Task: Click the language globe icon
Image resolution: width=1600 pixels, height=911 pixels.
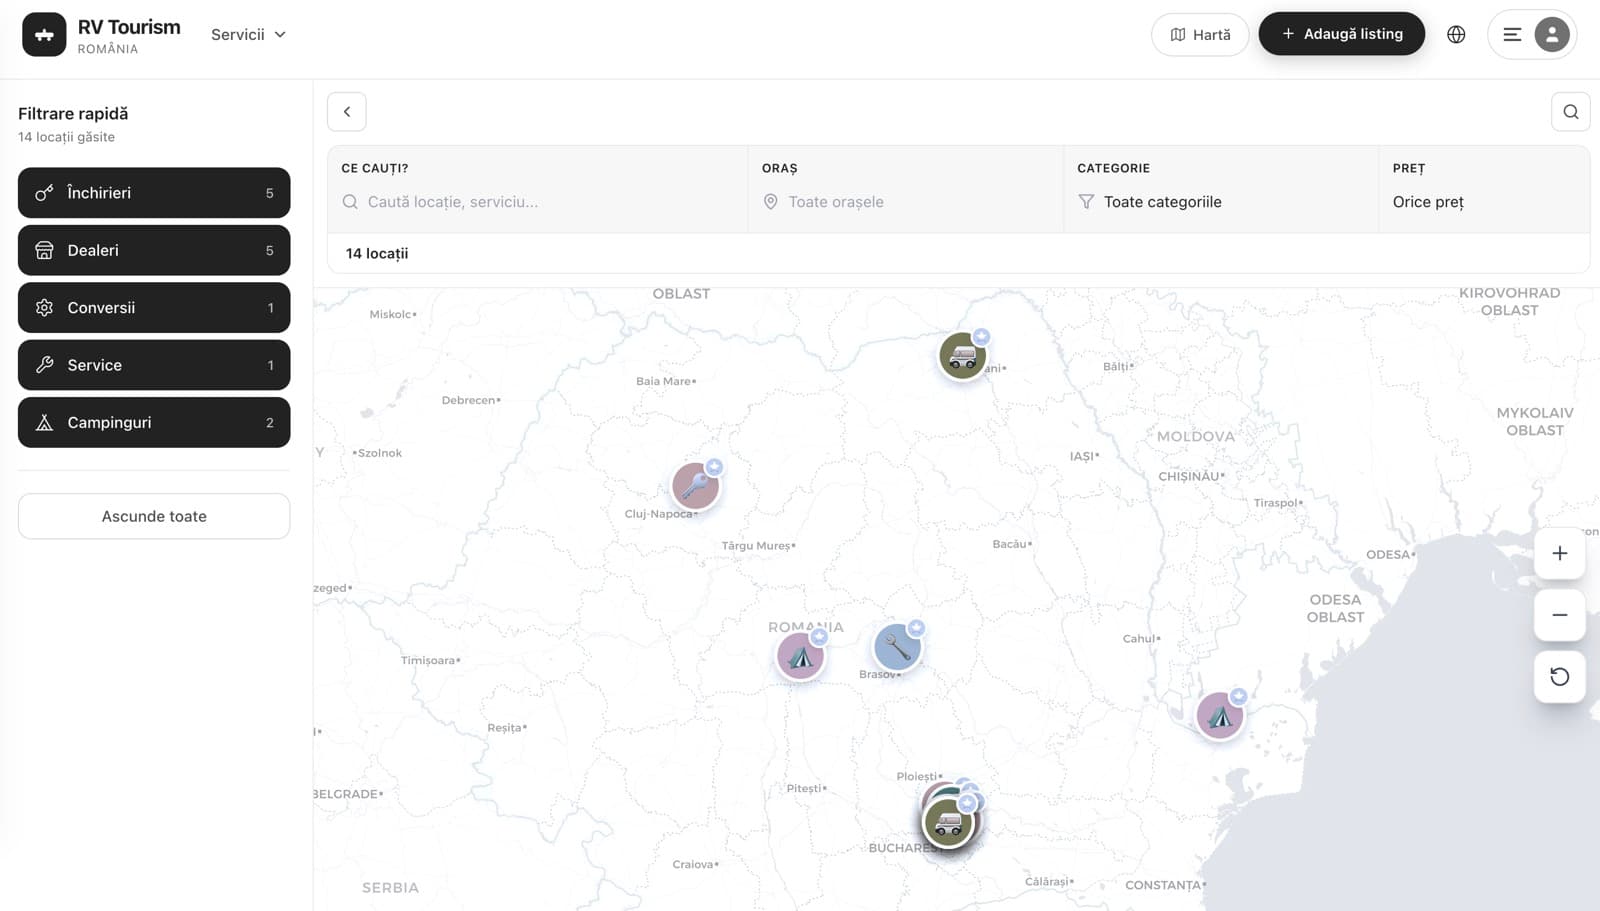Action: tap(1456, 34)
